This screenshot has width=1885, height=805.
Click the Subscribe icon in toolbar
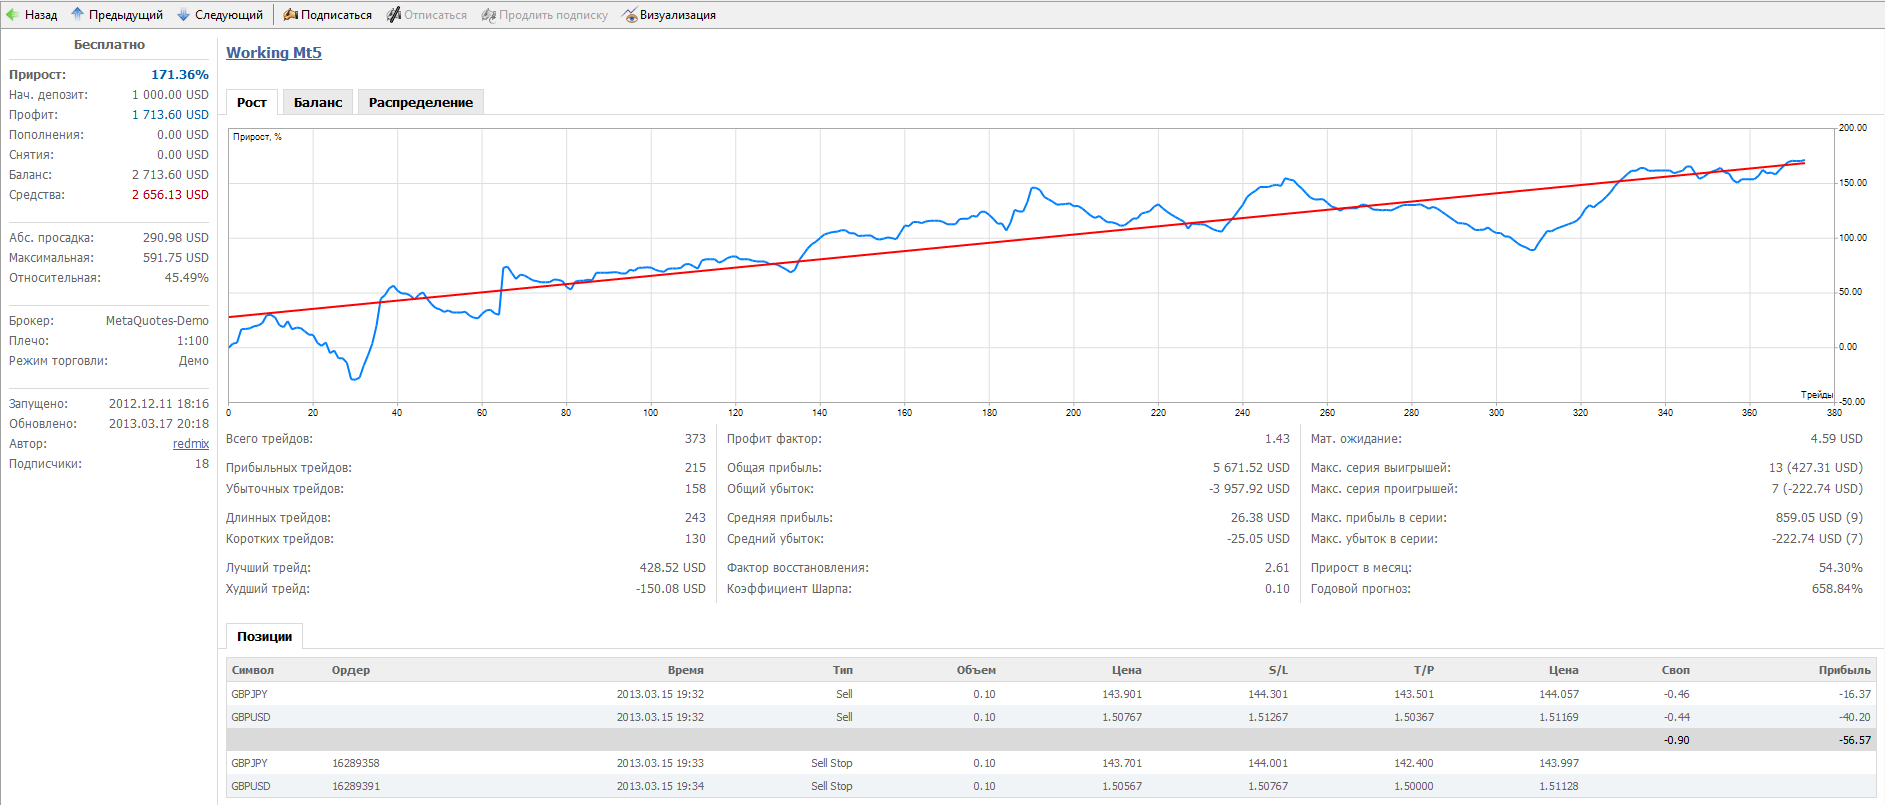tap(290, 15)
